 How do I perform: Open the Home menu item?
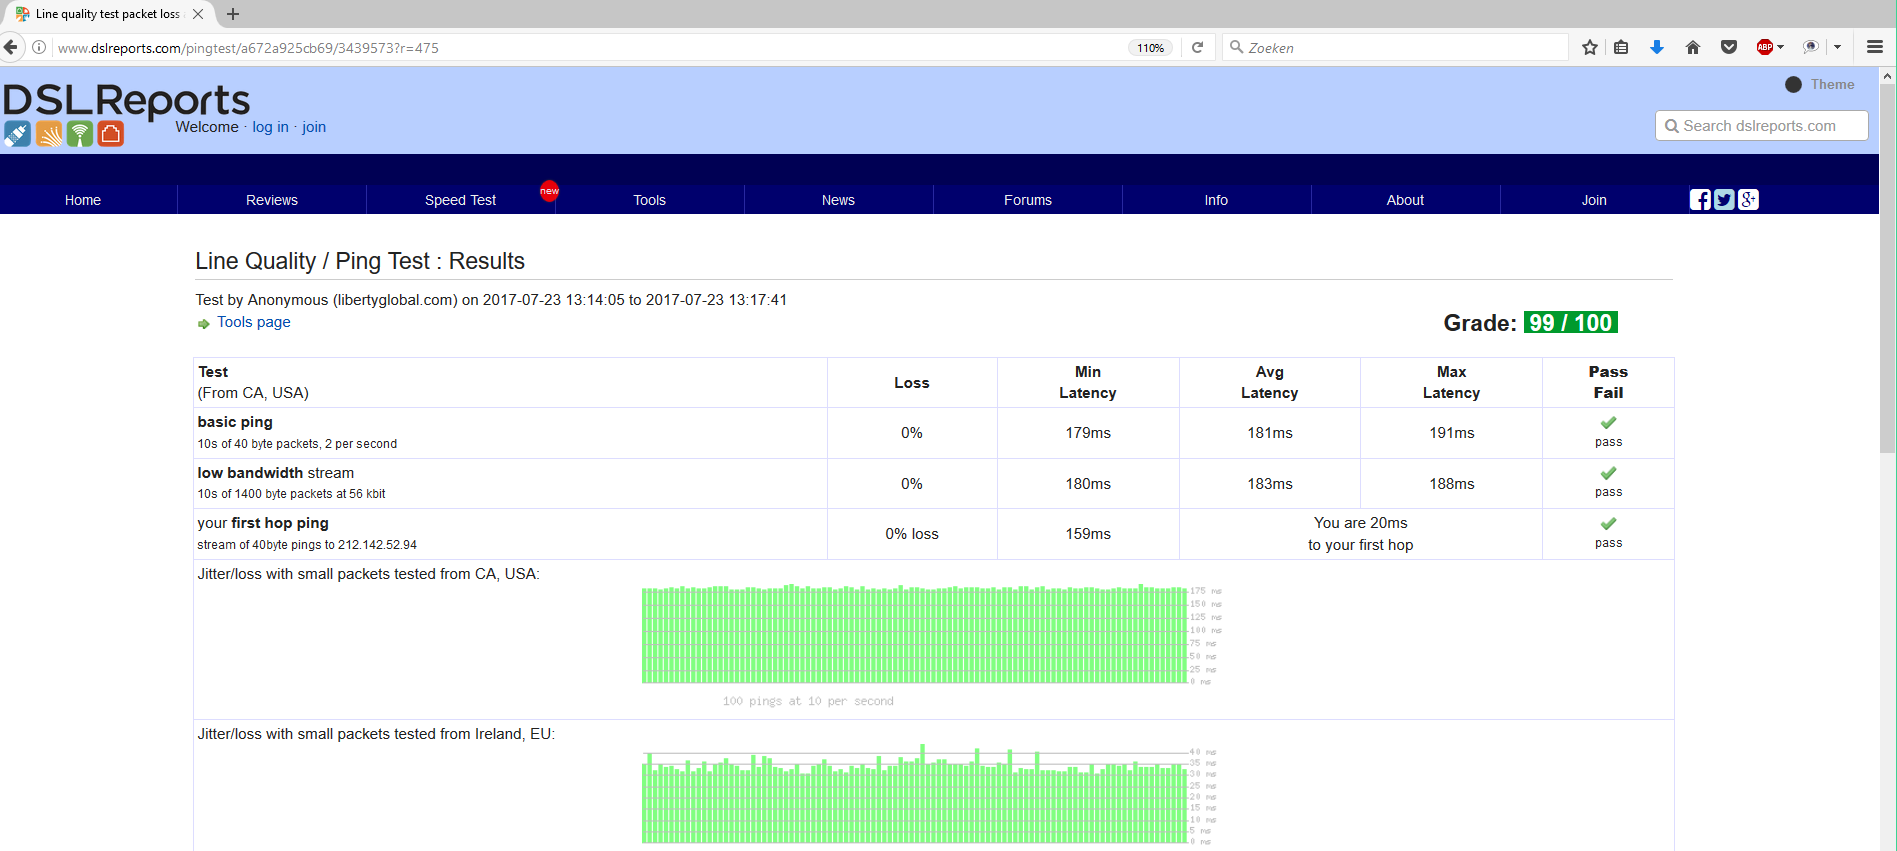[x=83, y=200]
